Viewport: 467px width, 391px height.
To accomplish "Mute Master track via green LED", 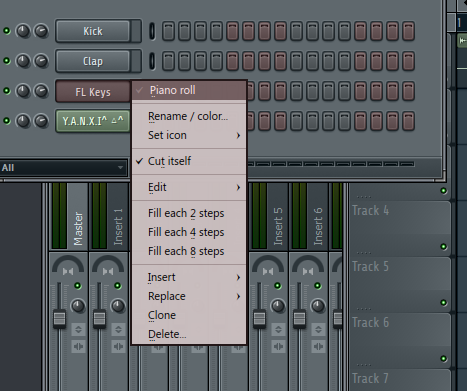I will (x=78, y=286).
